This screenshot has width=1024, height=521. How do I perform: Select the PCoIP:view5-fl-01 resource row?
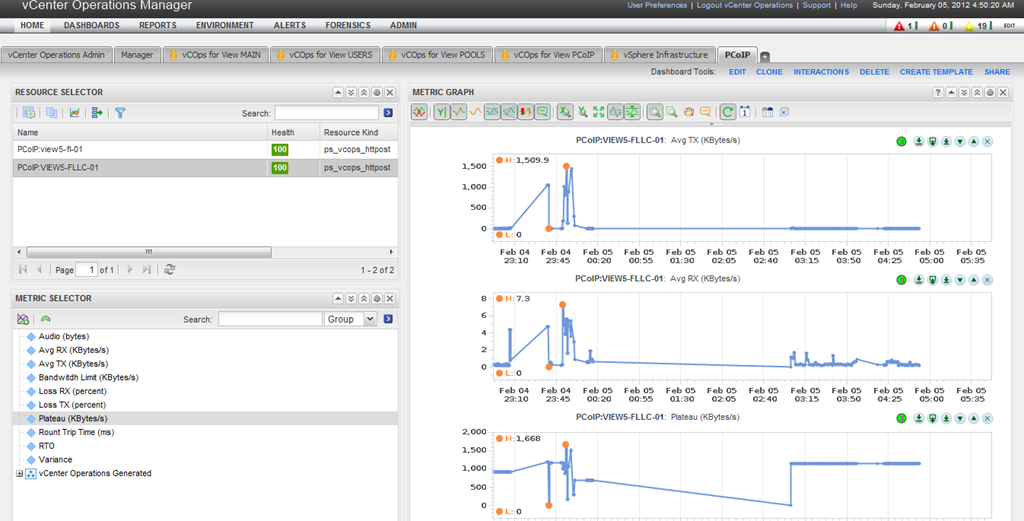(204, 150)
